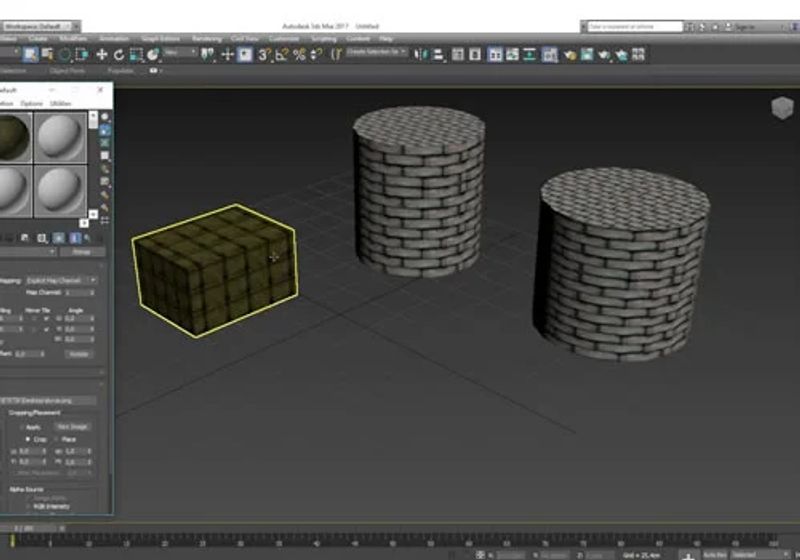The width and height of the screenshot is (800, 560).
Task: Click Render in the Cloud icon
Action: coord(621,55)
